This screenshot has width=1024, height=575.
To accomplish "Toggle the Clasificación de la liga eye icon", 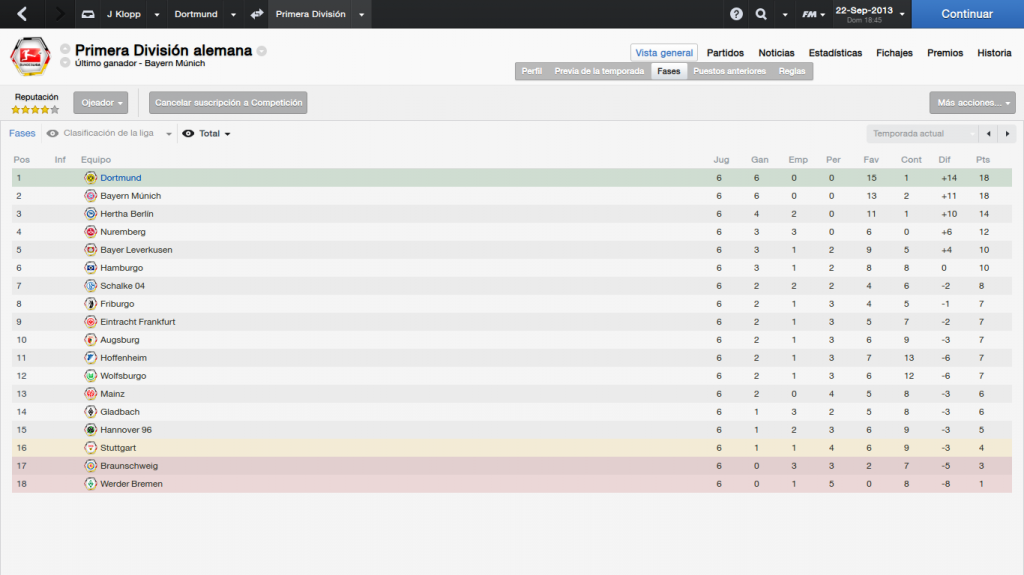I will point(52,133).
